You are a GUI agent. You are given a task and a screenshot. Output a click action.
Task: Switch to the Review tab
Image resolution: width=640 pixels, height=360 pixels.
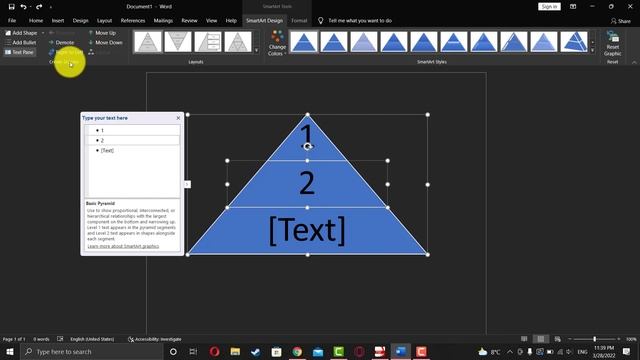click(189, 20)
